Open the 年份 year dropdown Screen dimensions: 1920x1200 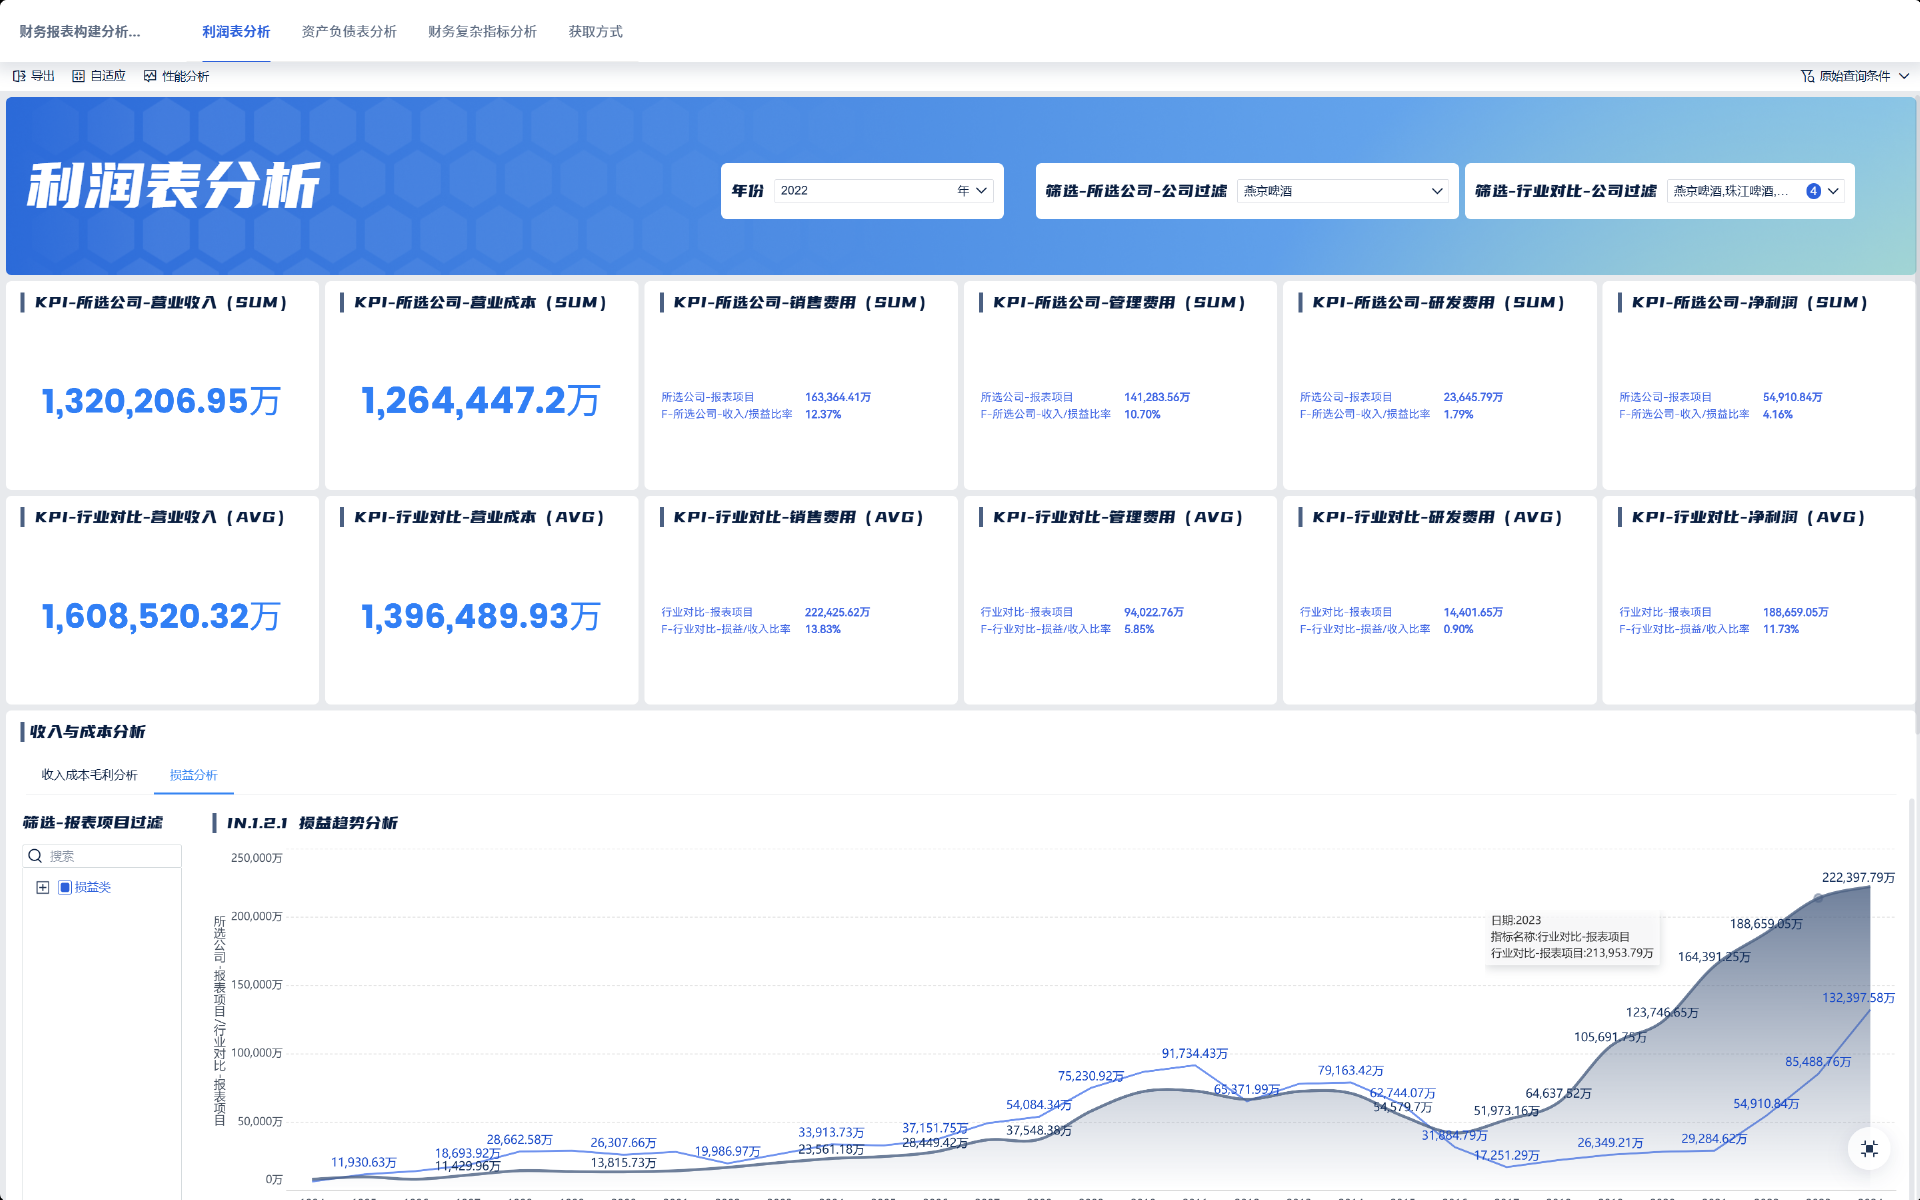[x=981, y=191]
